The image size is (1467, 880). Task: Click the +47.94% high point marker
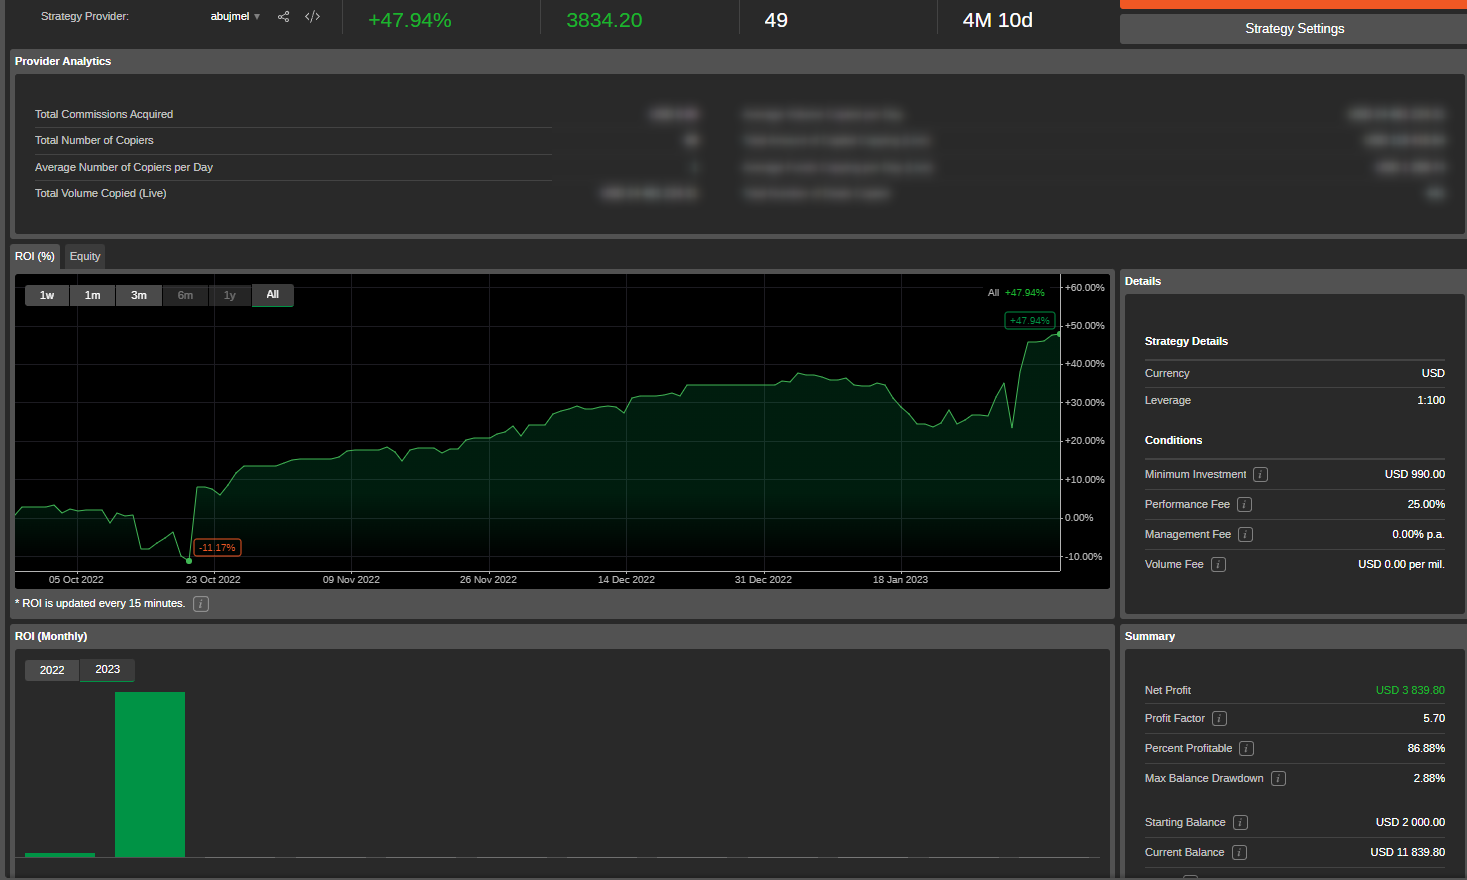point(1029,321)
